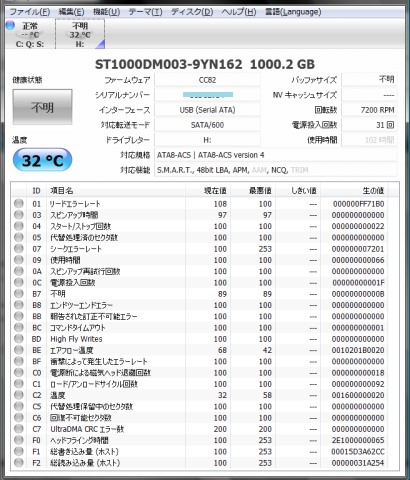This screenshot has width=410, height=480.
Task: Select the High Fly Writes attribute name
Action: 76,339
